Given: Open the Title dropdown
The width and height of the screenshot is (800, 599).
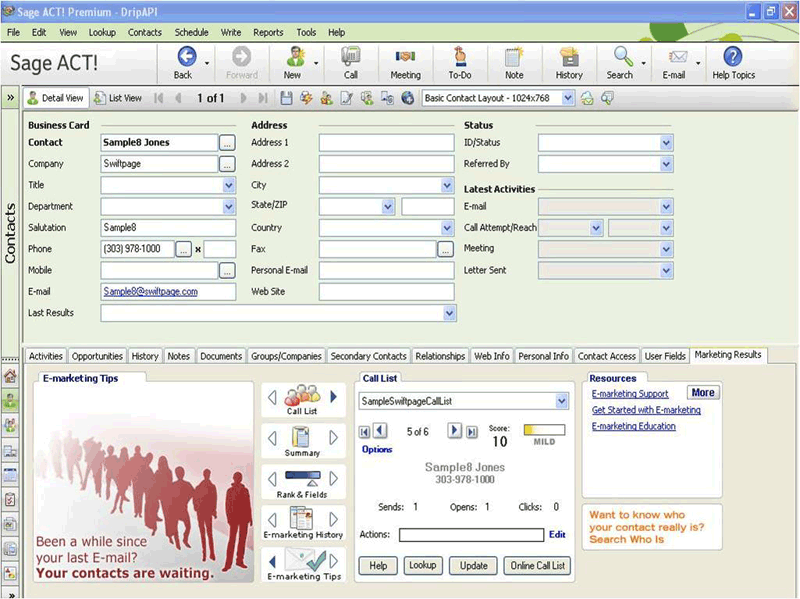Looking at the screenshot, I should (229, 185).
